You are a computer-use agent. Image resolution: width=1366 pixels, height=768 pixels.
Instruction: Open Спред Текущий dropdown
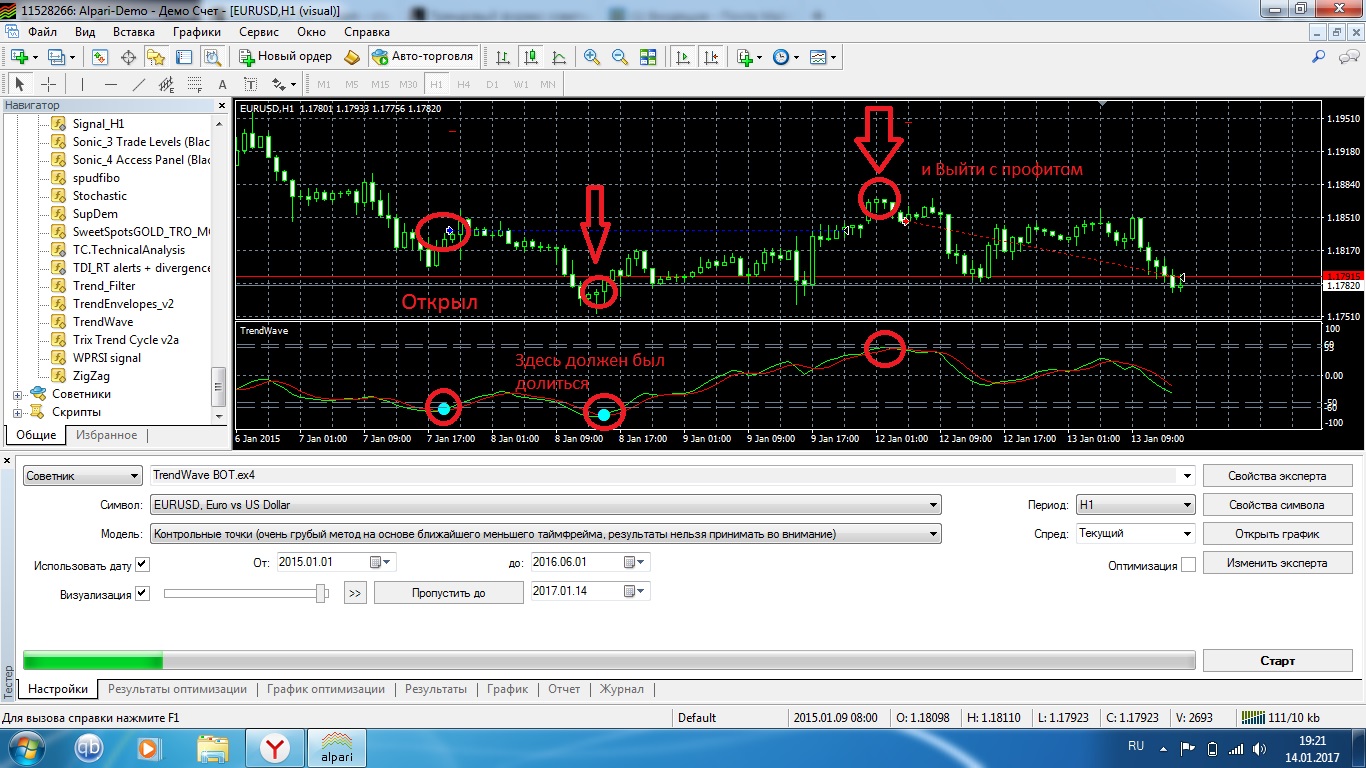[x=1135, y=534]
